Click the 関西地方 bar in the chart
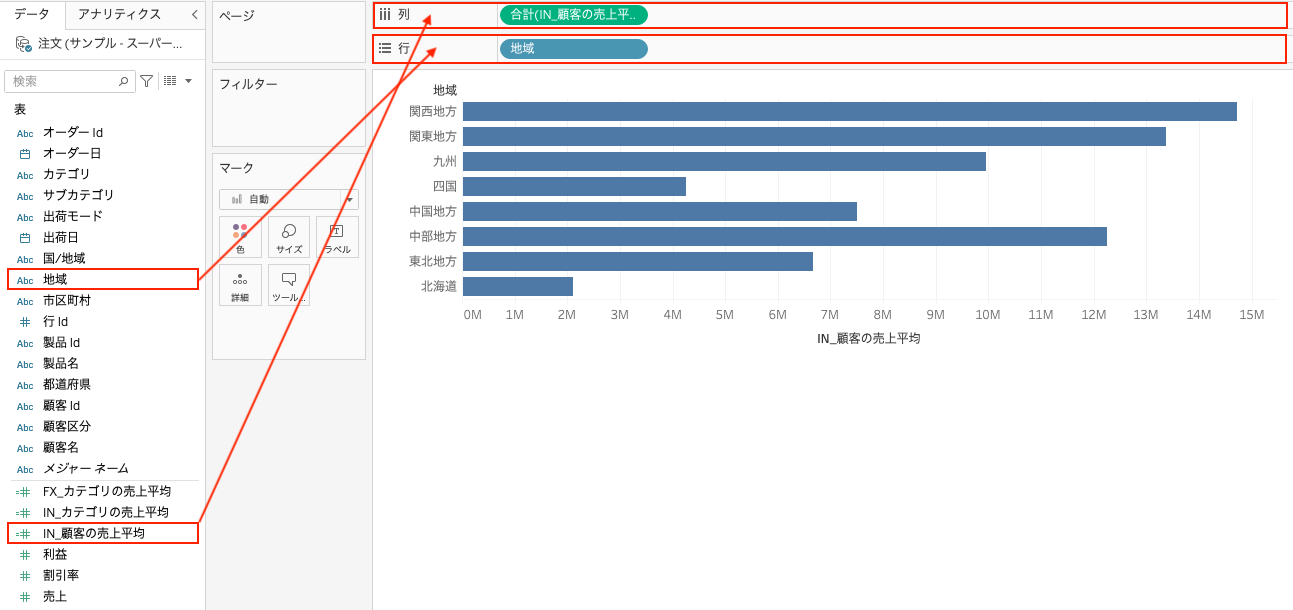Screen dimensions: 1293x610 [x=849, y=112]
